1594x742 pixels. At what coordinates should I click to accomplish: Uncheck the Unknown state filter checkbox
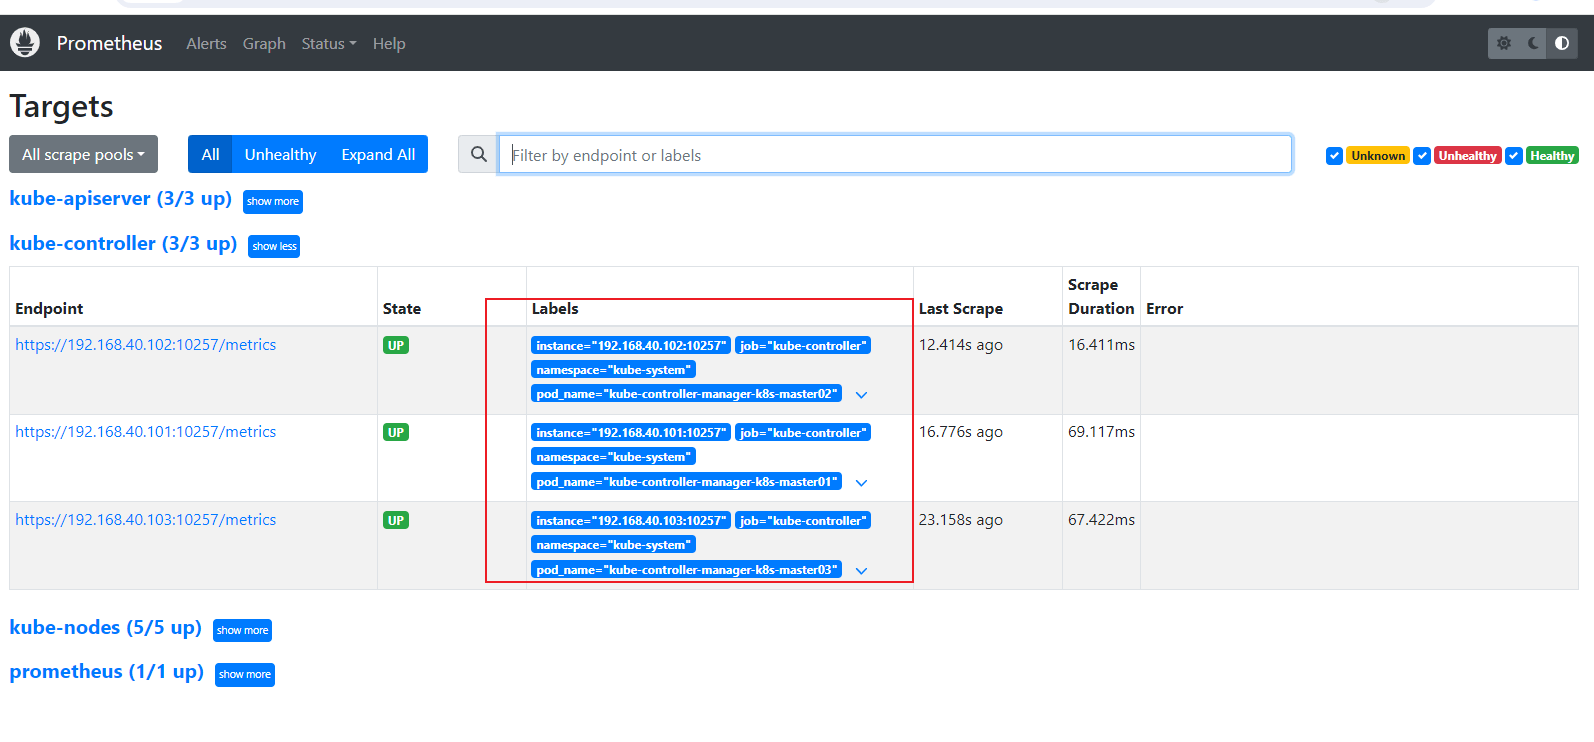(x=1334, y=156)
